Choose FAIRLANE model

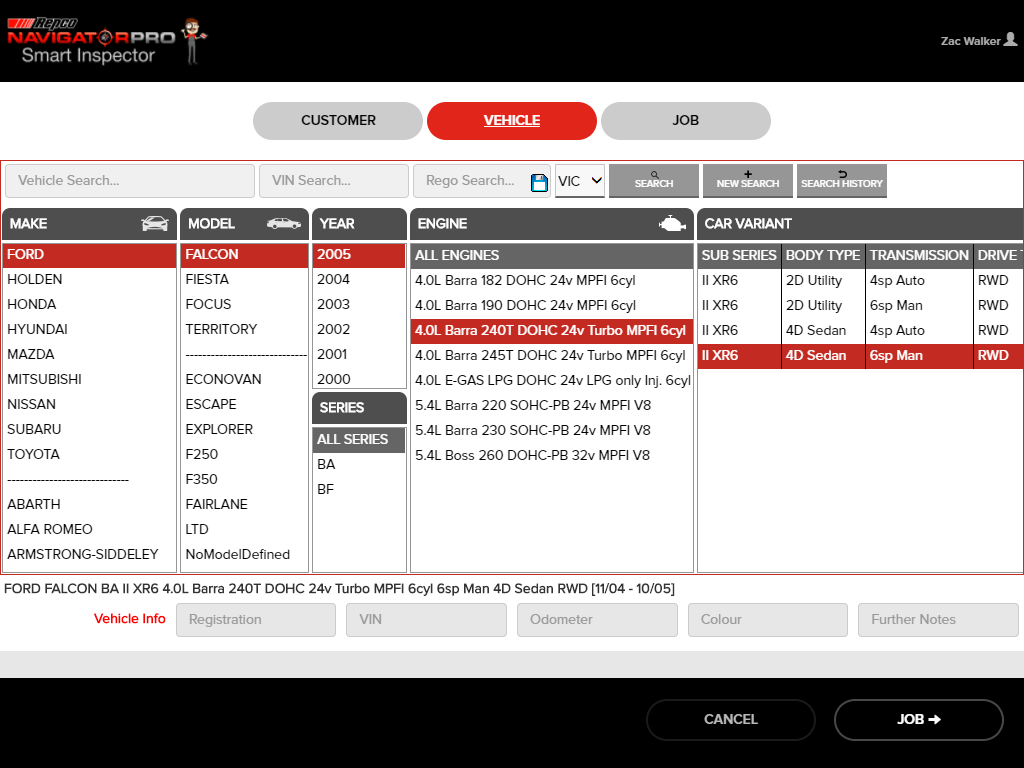coord(244,504)
